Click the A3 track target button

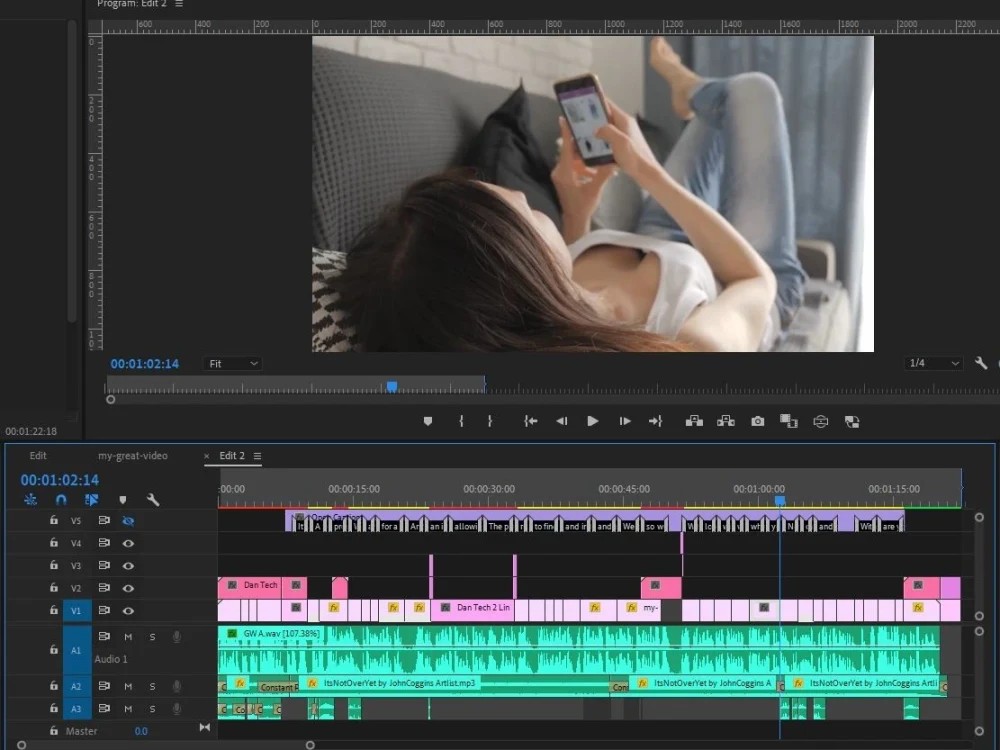[x=77, y=709]
